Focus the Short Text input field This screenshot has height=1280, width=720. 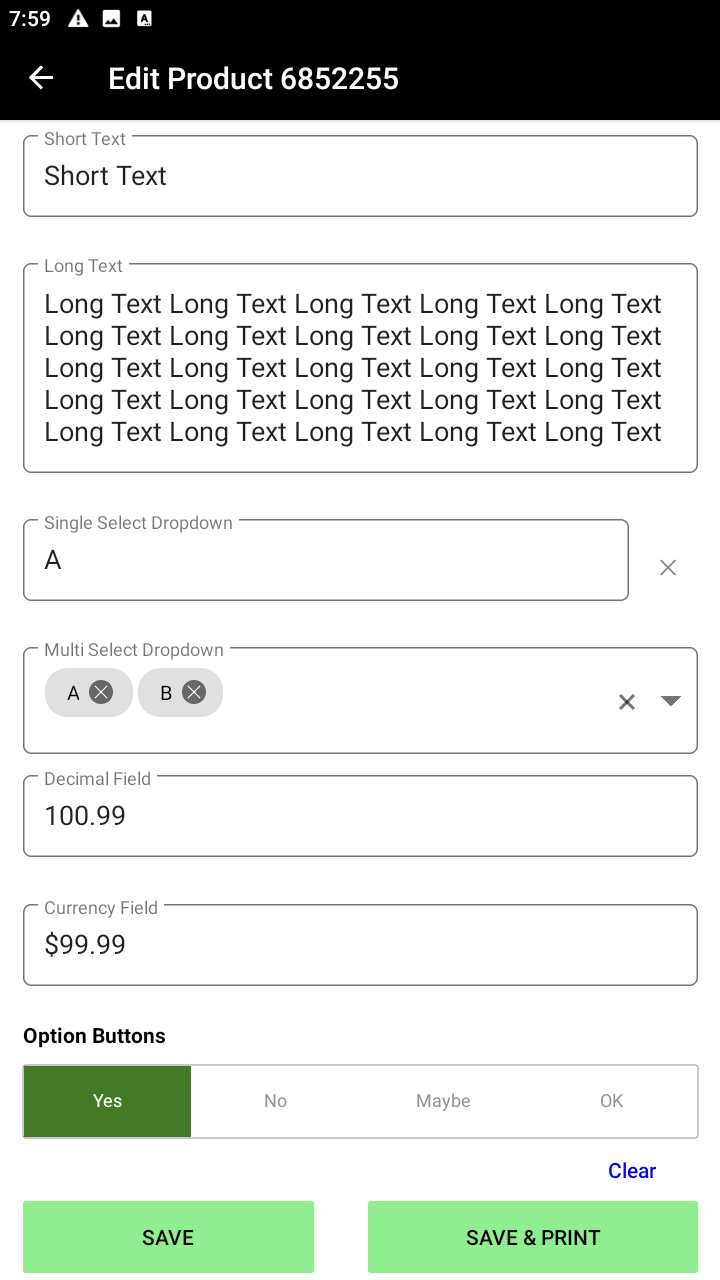360,176
